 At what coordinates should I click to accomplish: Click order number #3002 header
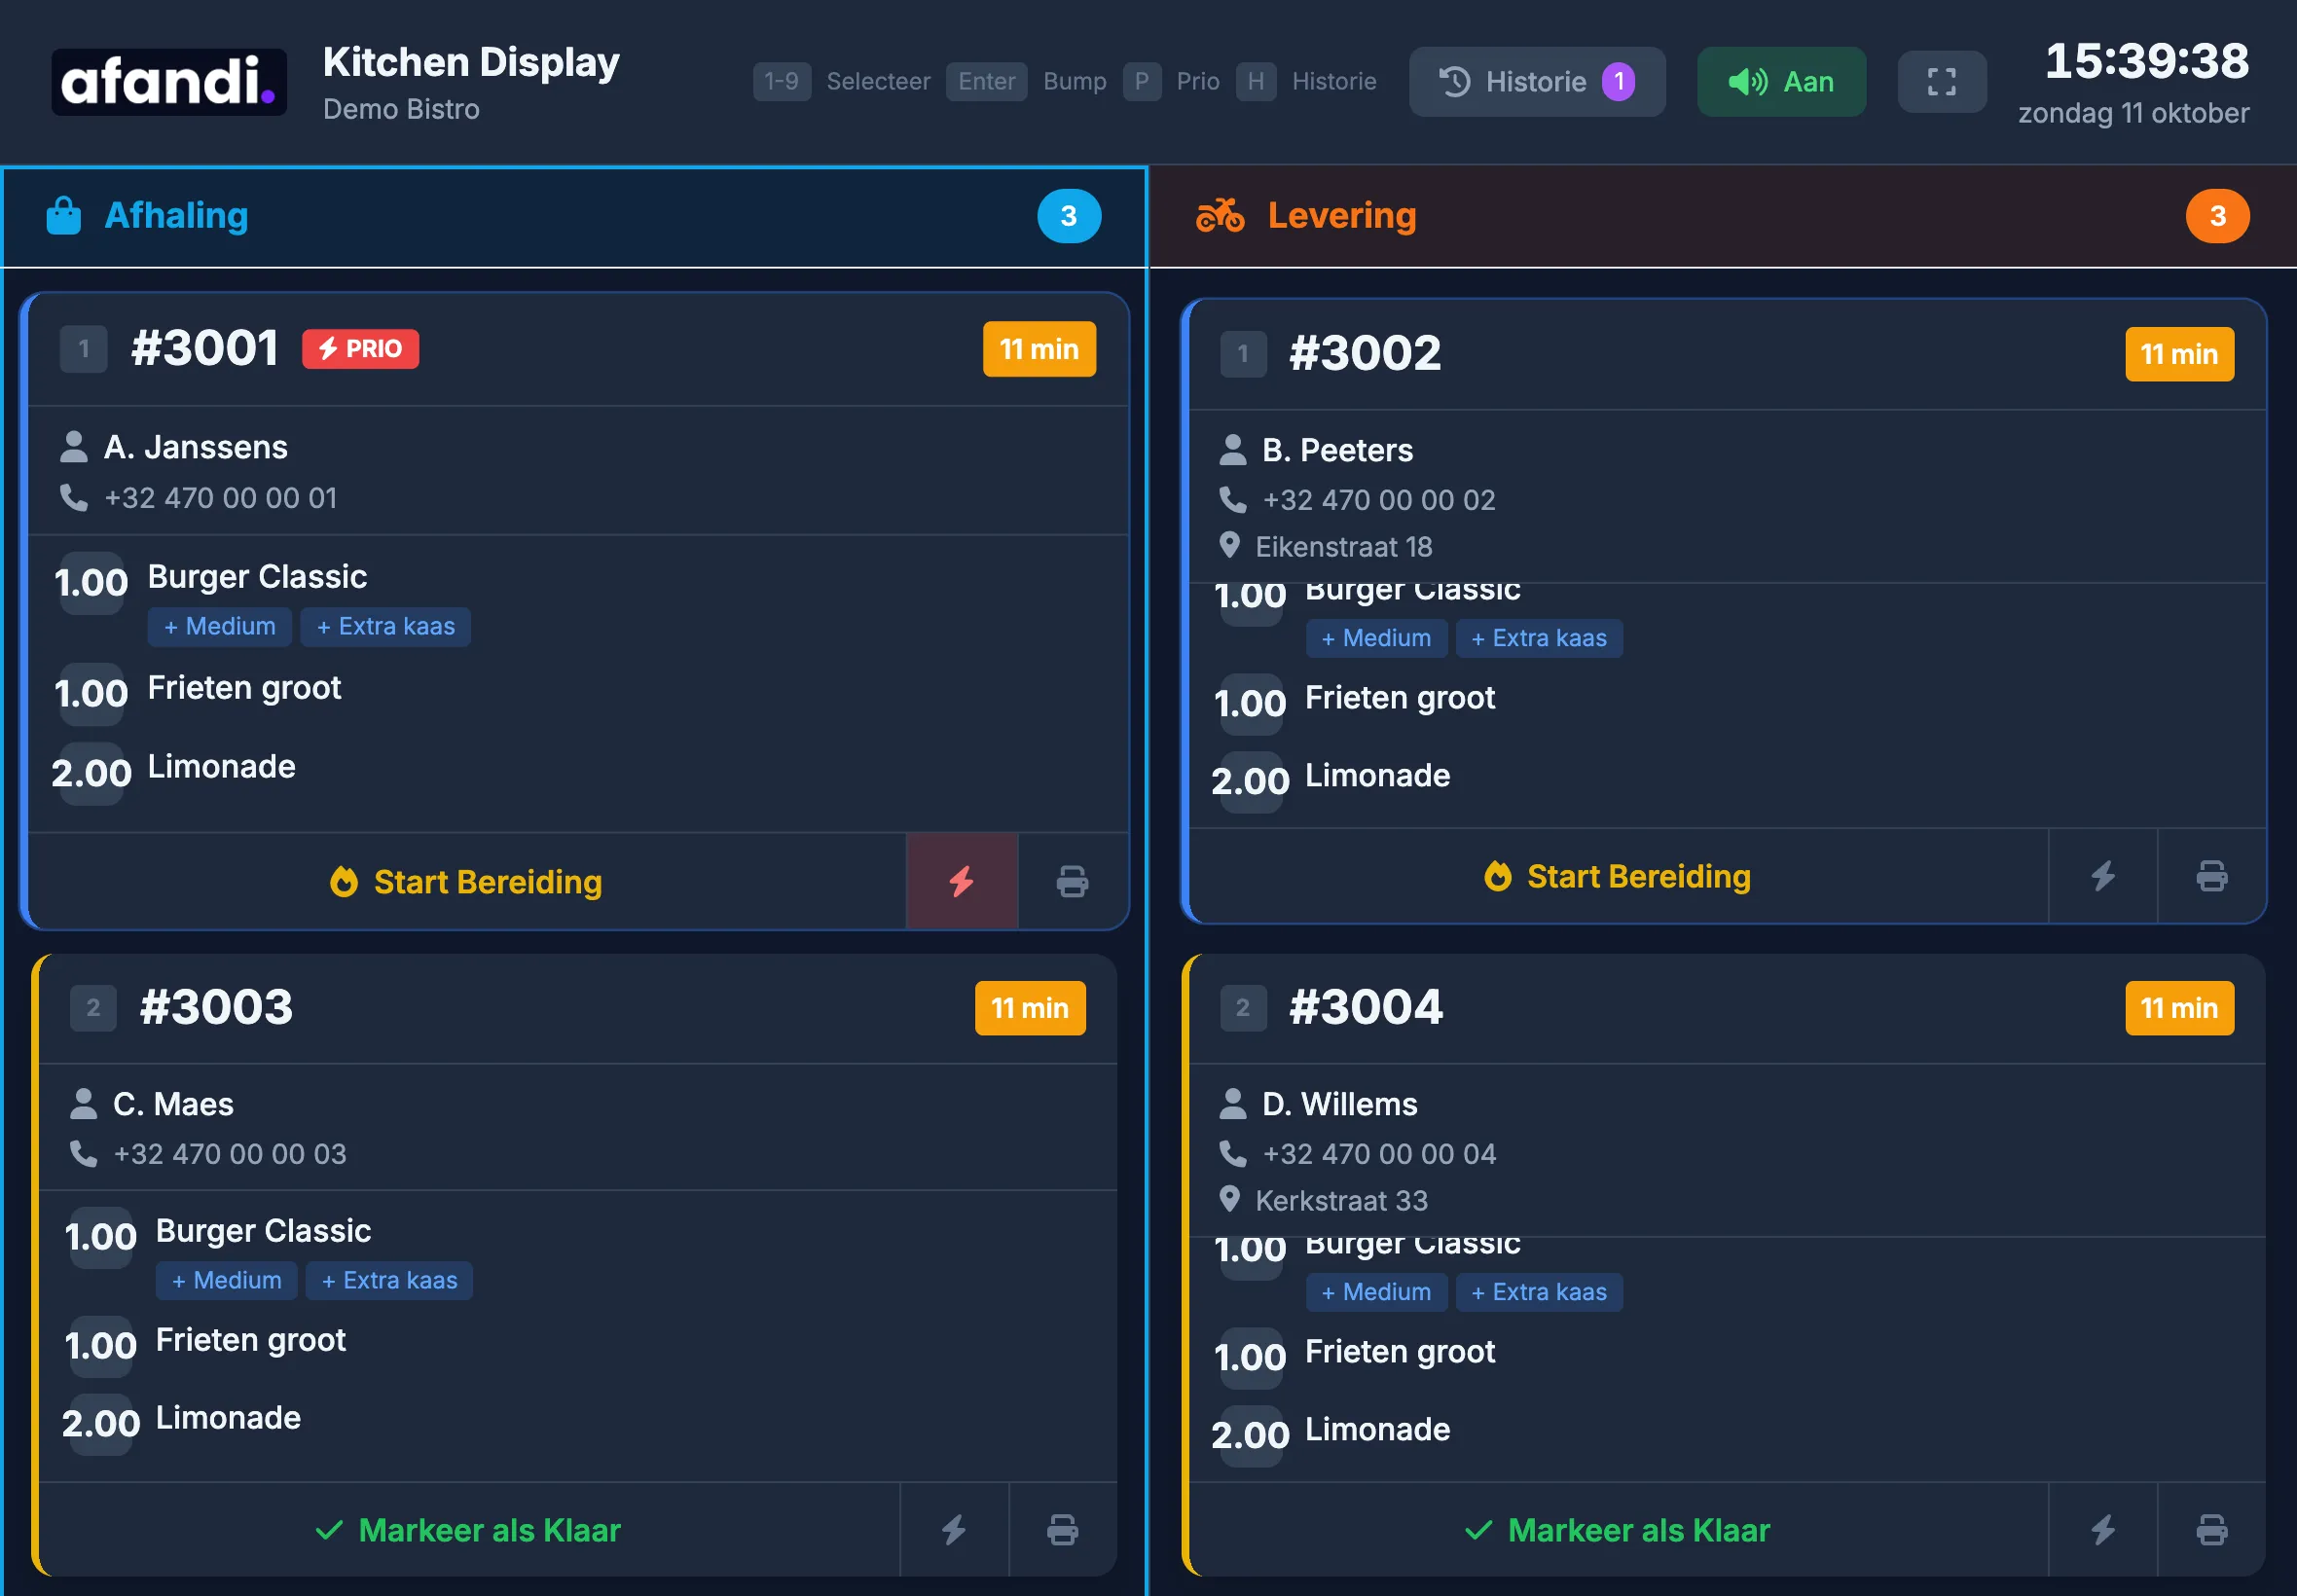pos(1365,353)
